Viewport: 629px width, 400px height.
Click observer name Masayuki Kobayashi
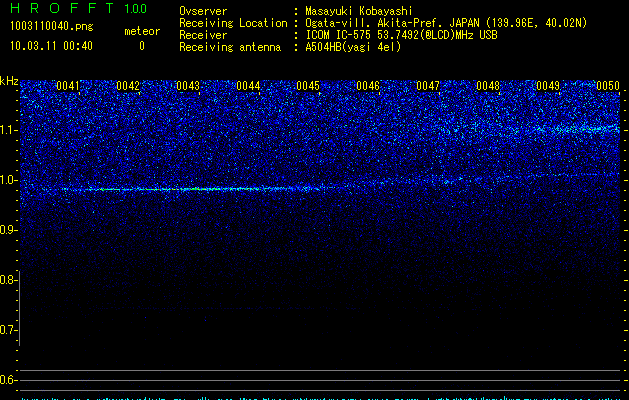(x=359, y=11)
